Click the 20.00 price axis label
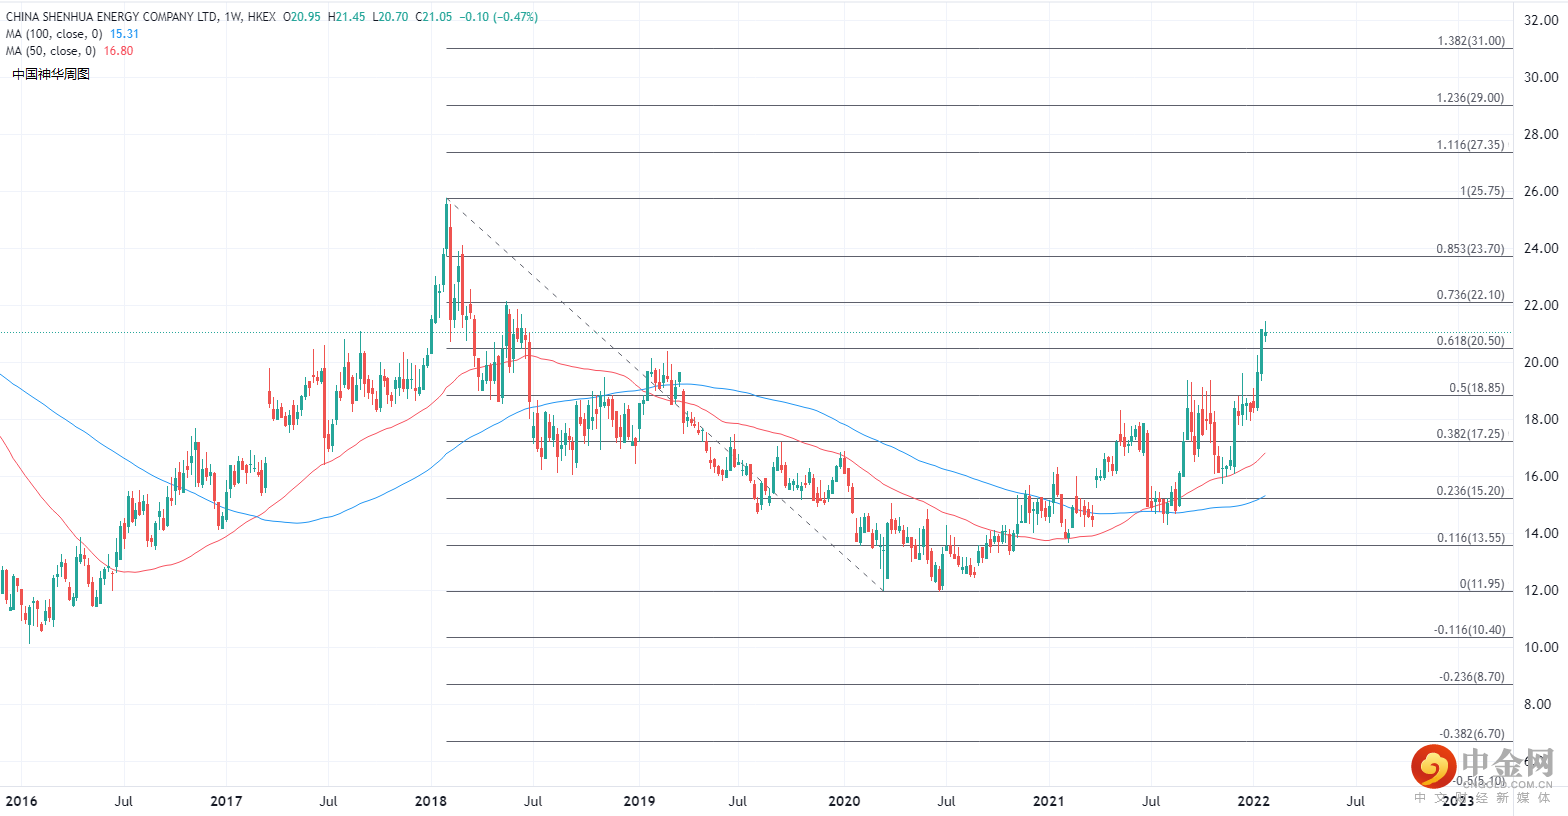This screenshot has width=1568, height=816. (1541, 362)
